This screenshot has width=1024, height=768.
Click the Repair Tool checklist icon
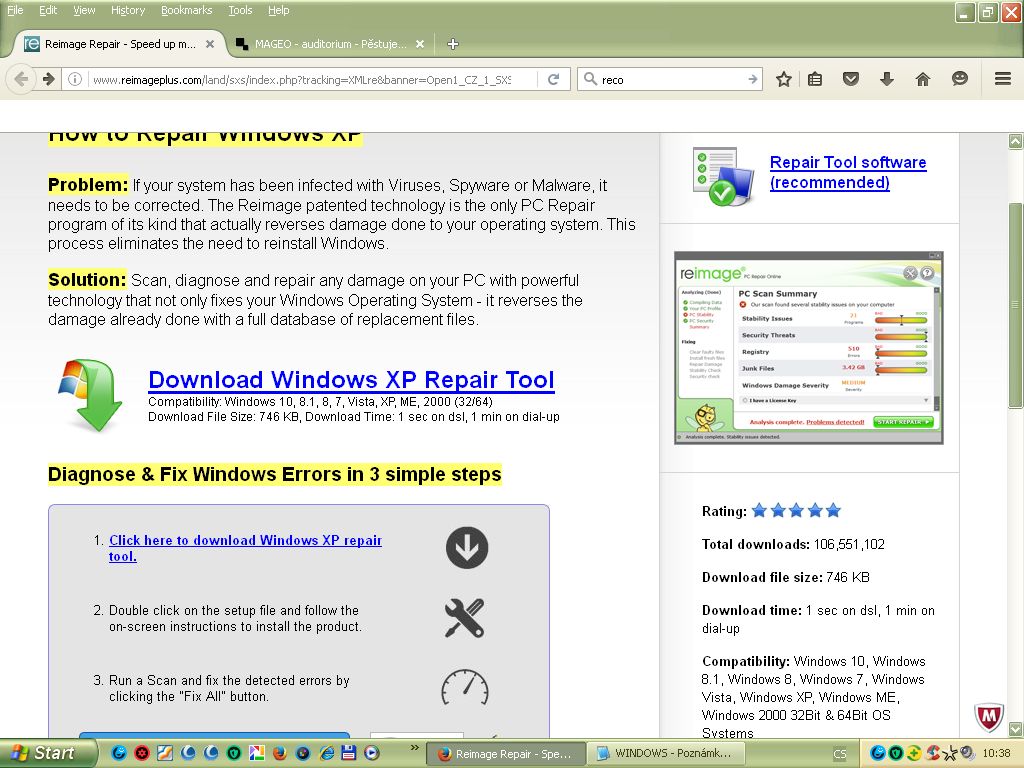click(722, 176)
